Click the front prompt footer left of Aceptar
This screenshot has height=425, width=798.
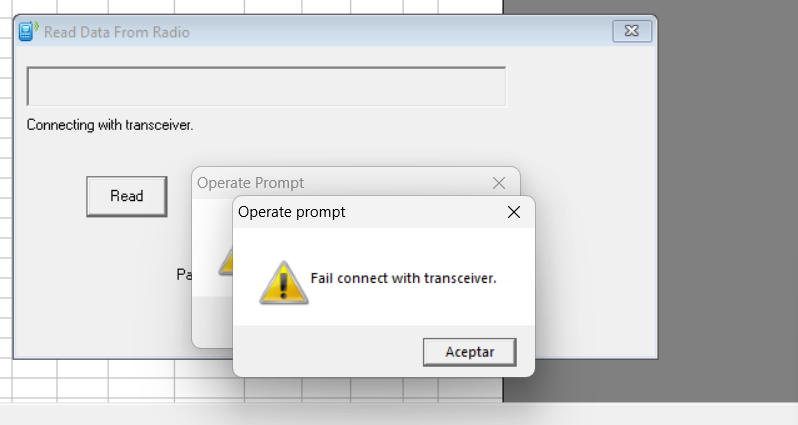[328, 351]
